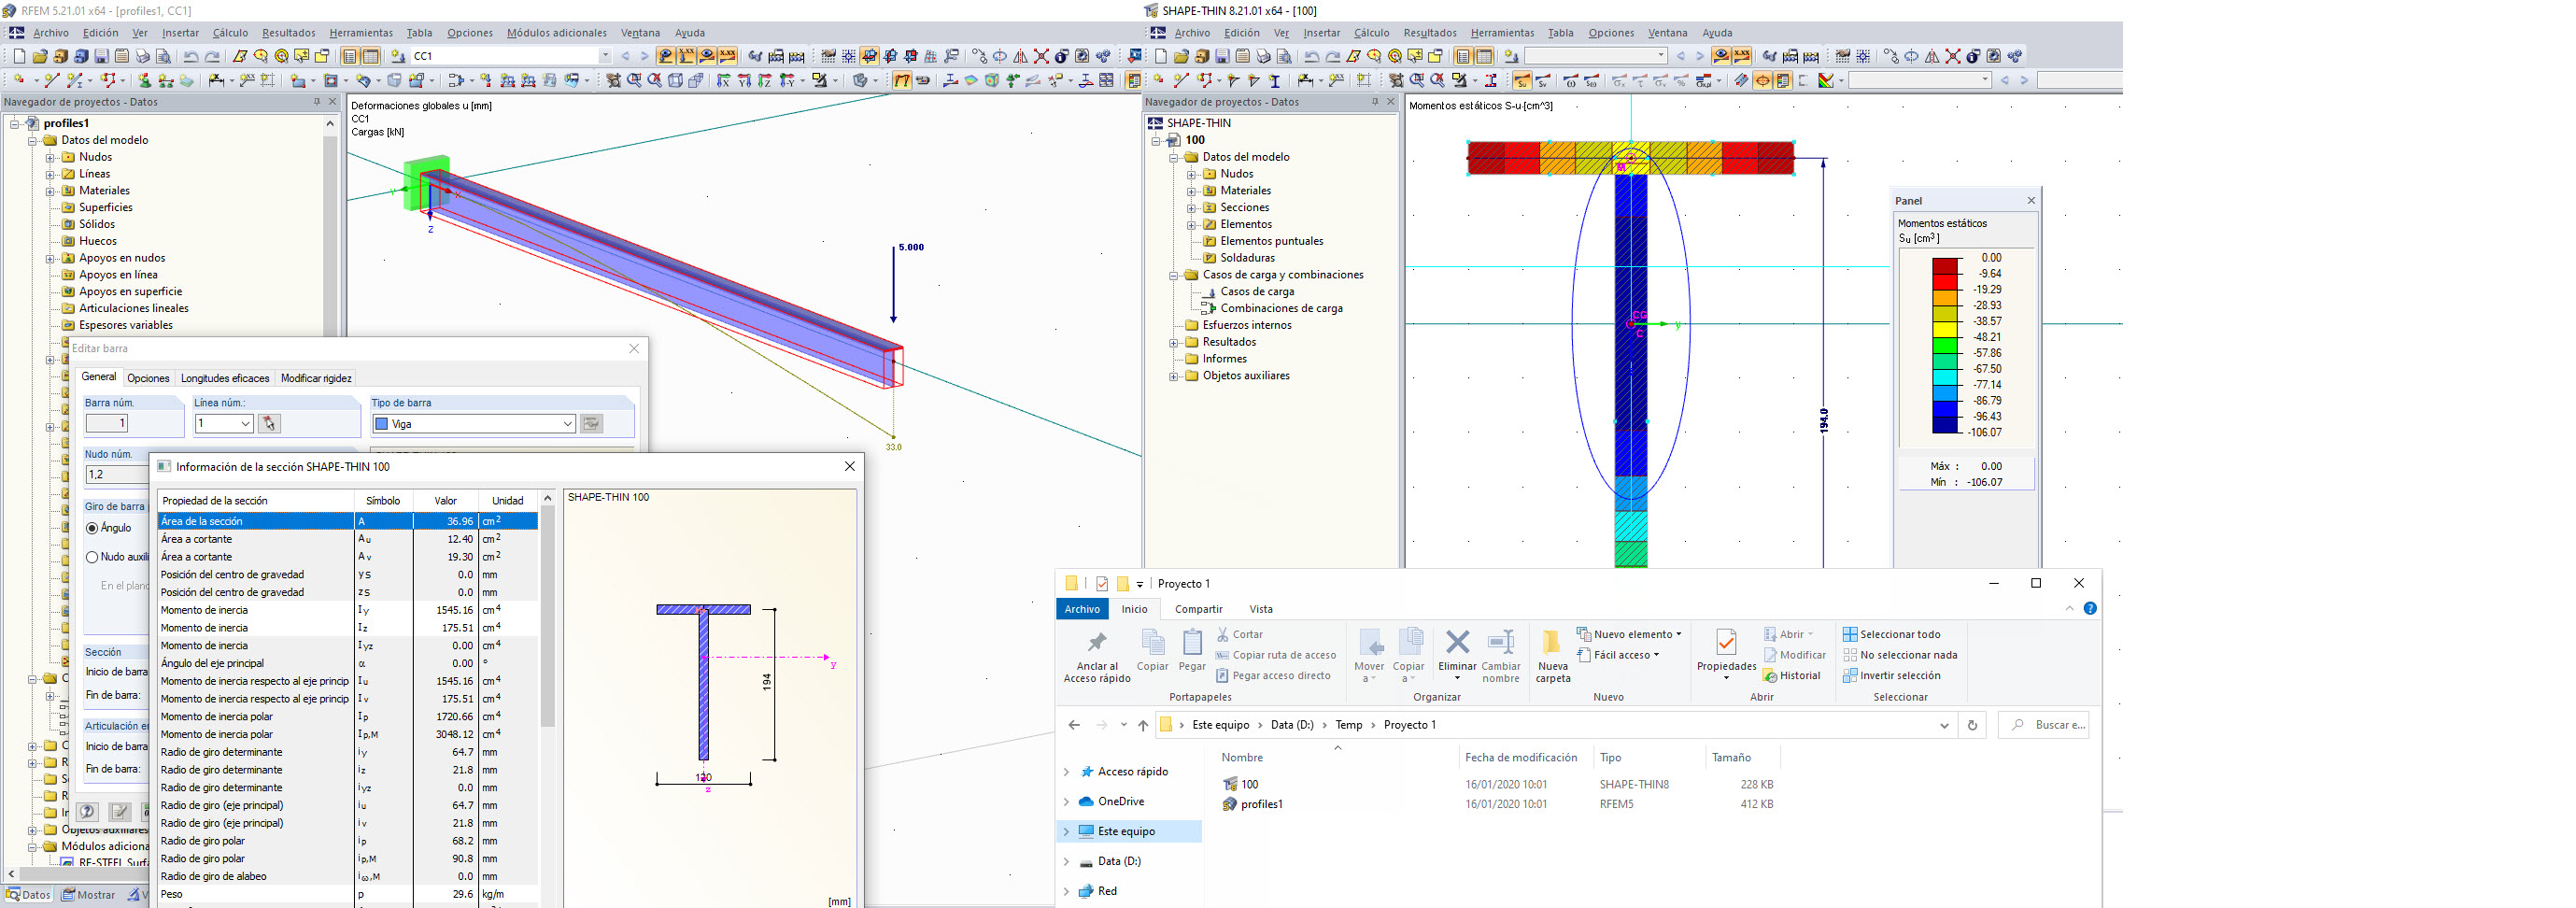Click the dark blue swatch beside -106.07

[x=1945, y=425]
